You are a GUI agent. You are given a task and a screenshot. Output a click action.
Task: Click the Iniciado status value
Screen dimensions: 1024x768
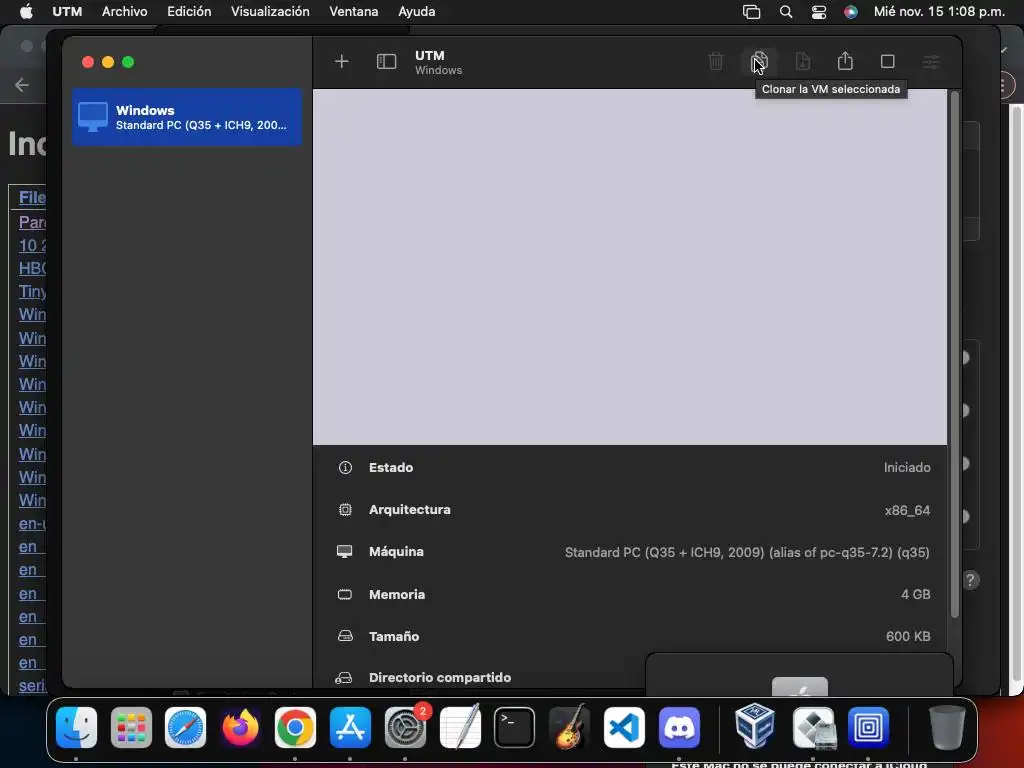(906, 468)
